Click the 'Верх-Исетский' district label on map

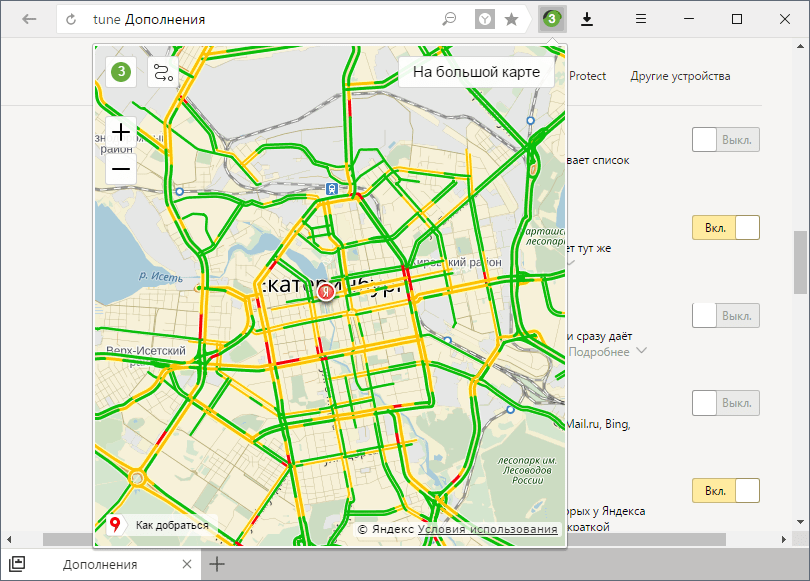pyautogui.click(x=146, y=351)
